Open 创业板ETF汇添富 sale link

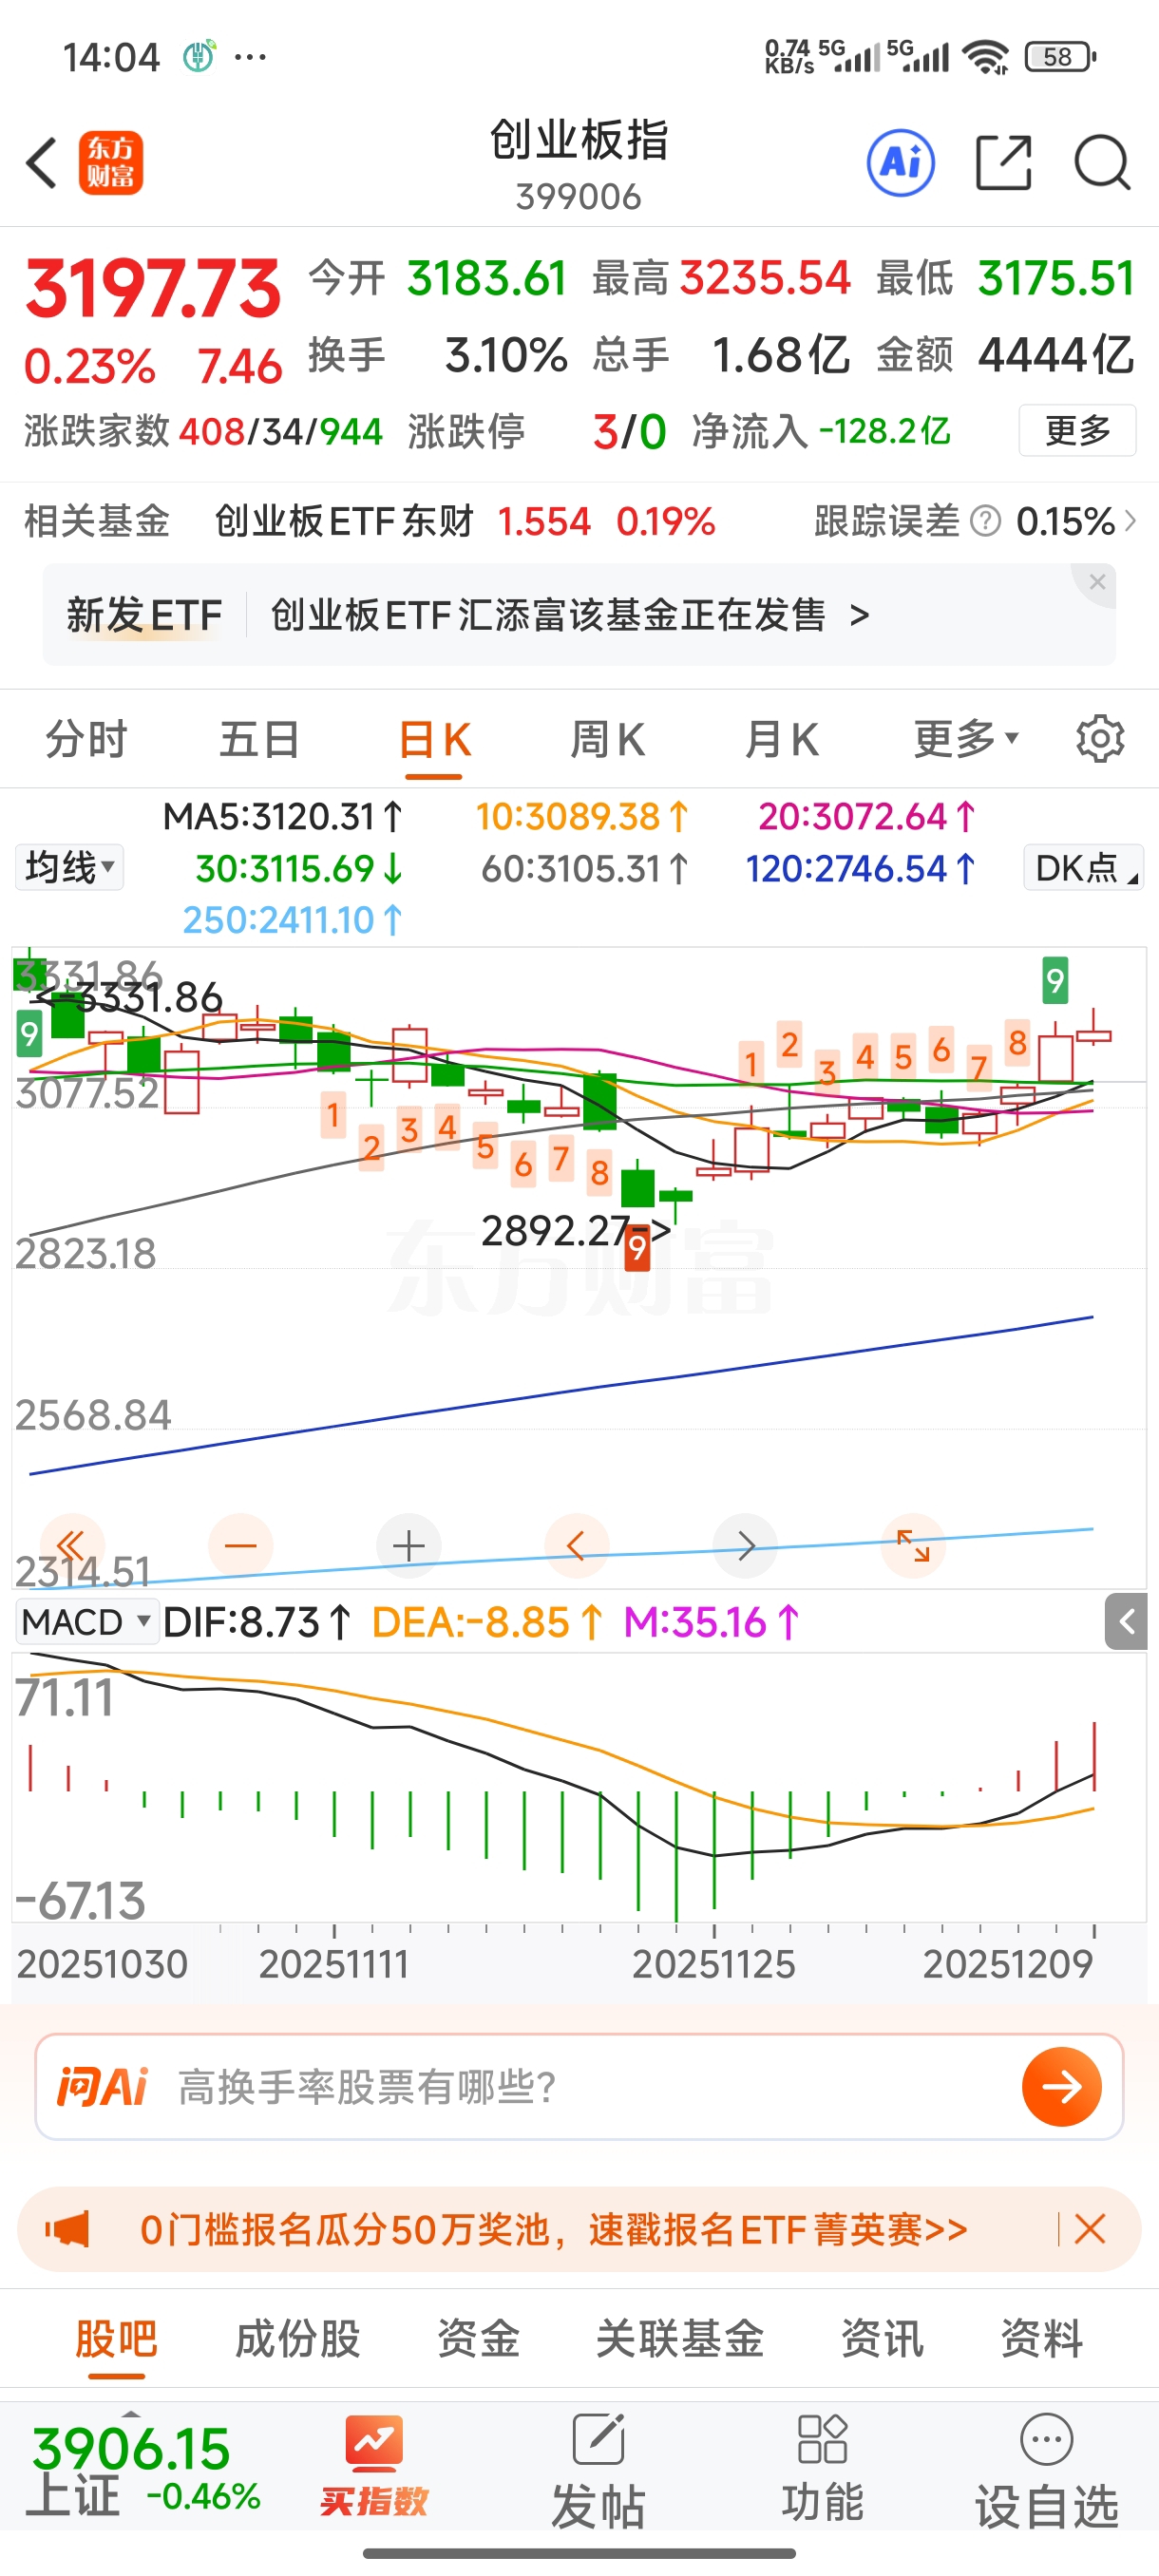pos(570,614)
